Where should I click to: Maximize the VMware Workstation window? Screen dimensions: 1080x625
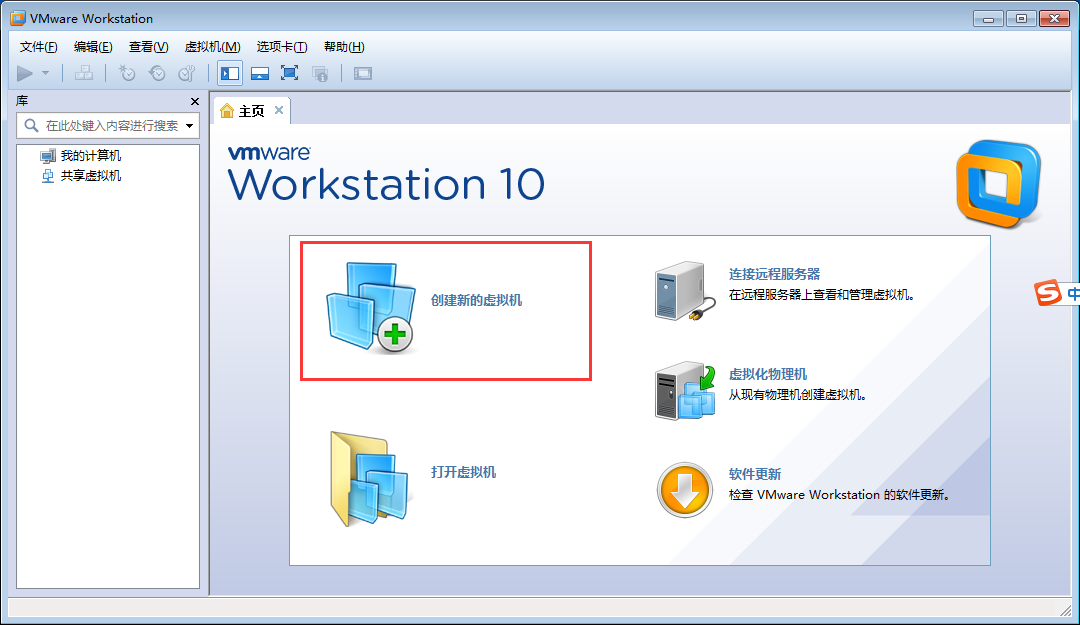pyautogui.click(x=1021, y=19)
